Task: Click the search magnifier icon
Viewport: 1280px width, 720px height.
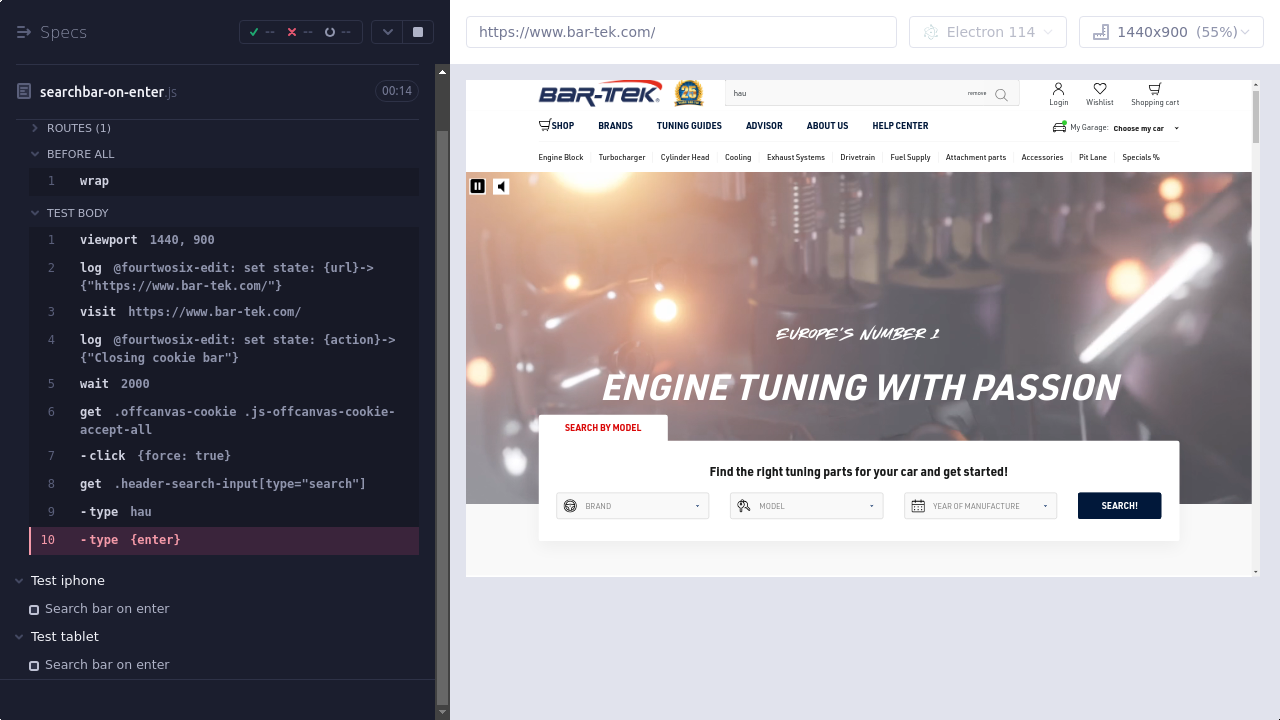Action: pyautogui.click(x=1001, y=95)
